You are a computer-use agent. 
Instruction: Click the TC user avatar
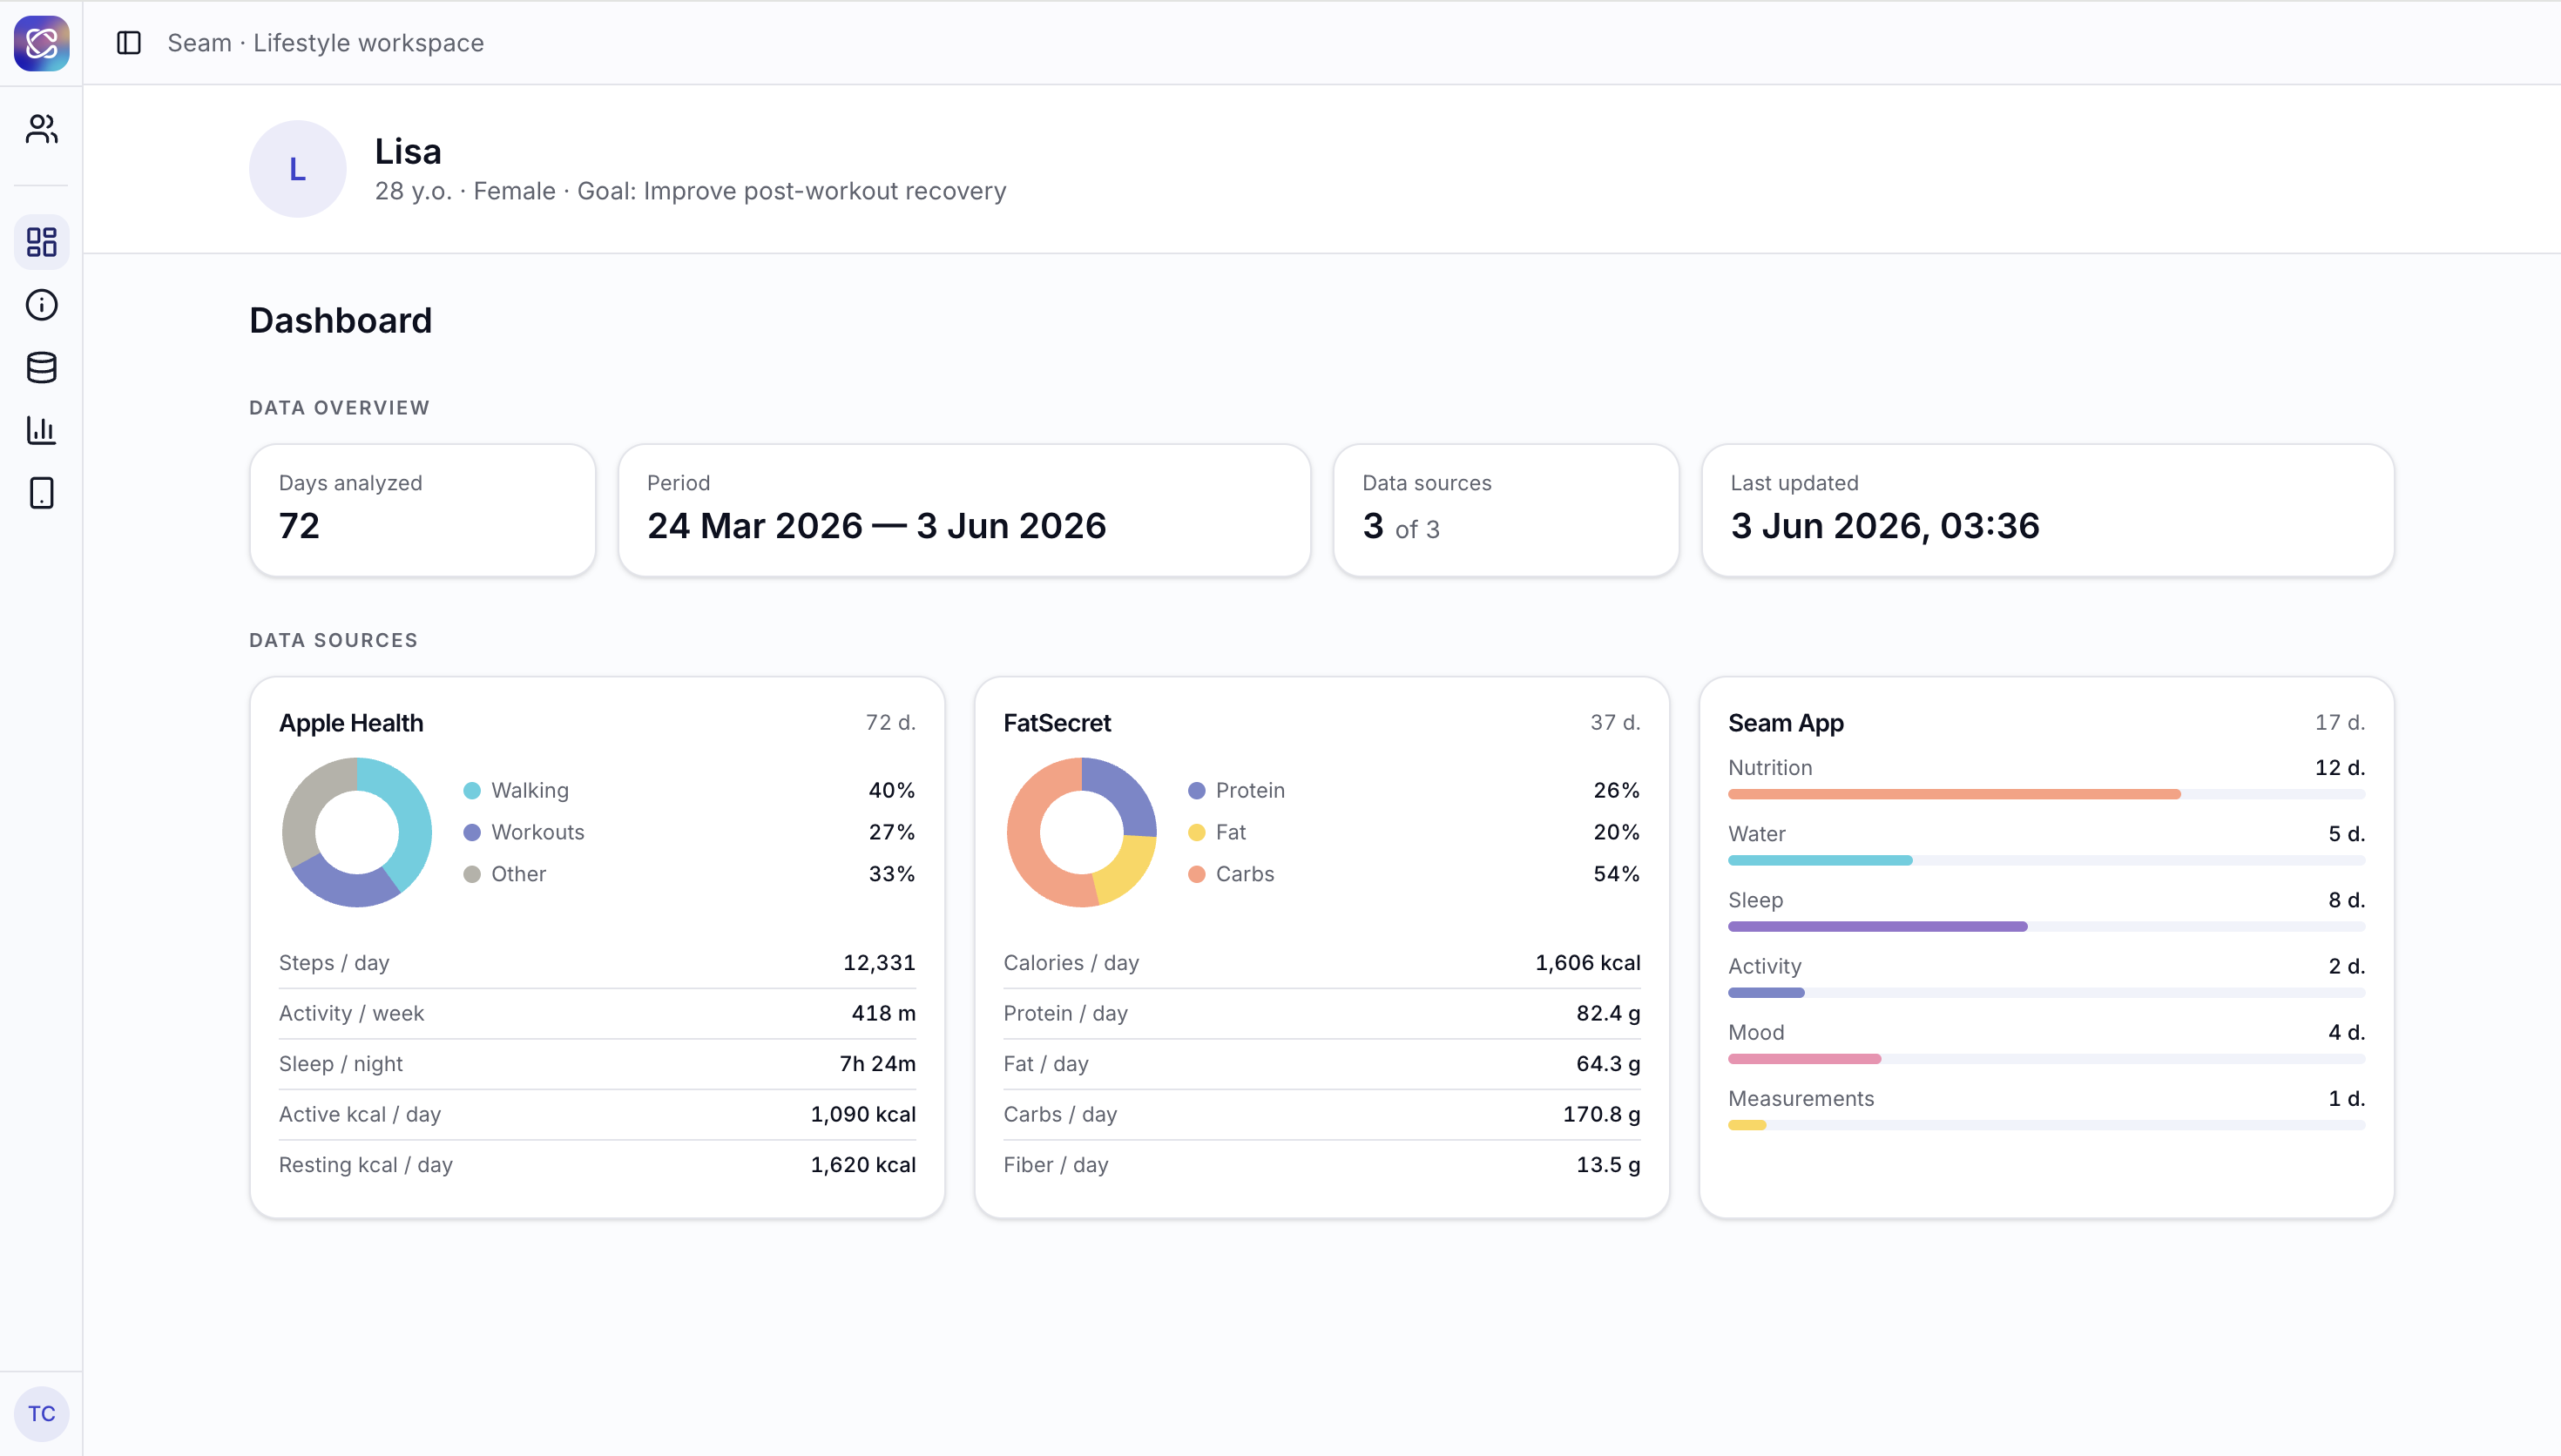(41, 1413)
